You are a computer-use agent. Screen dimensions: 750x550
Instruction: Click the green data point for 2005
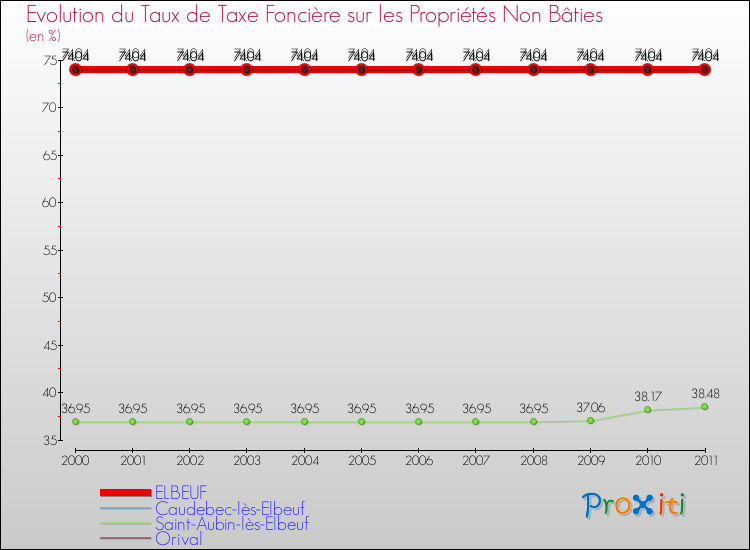362,422
